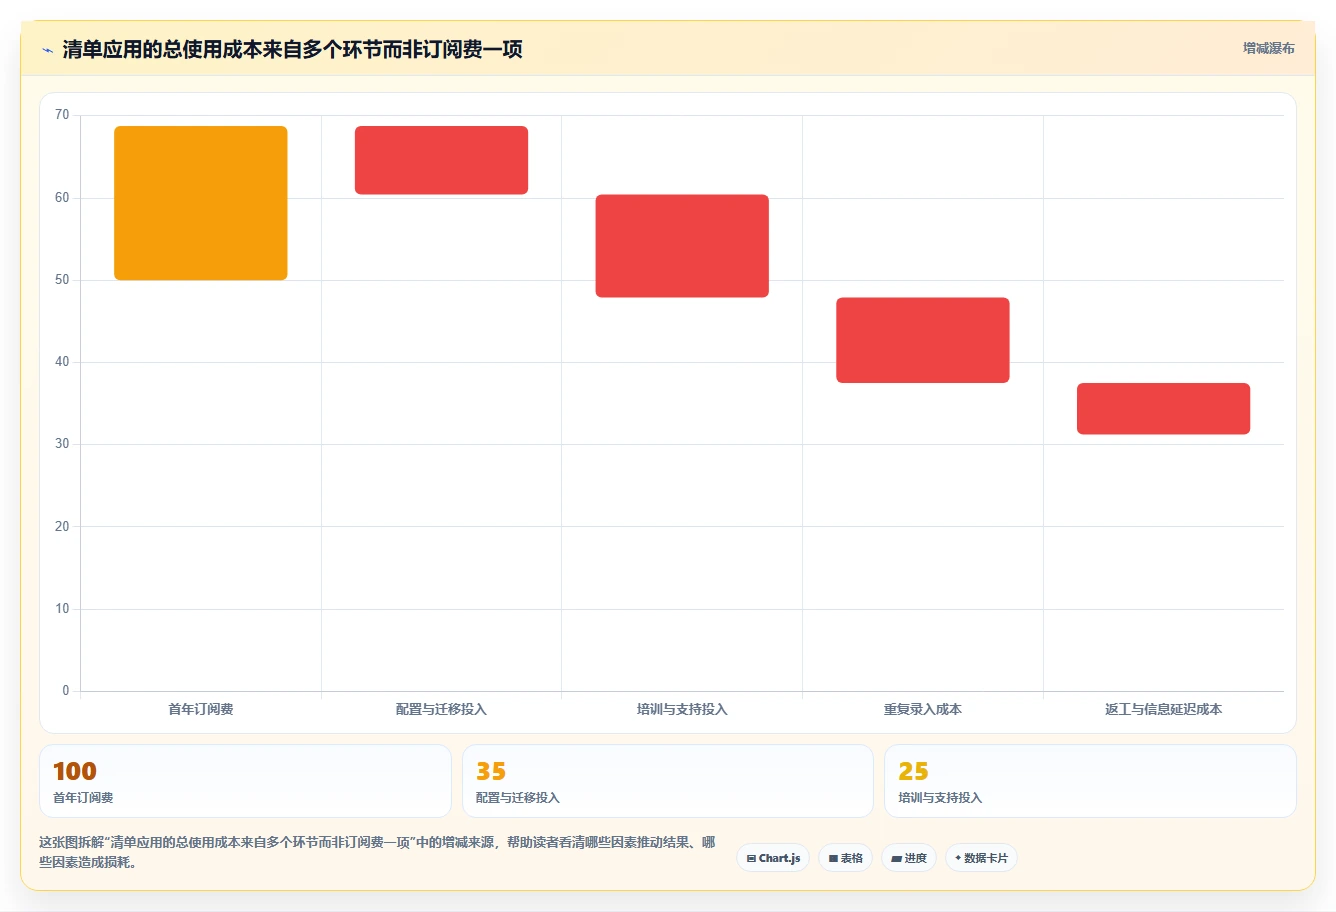
Task: Click the x-axis label 配置与迁移投入
Action: point(441,709)
